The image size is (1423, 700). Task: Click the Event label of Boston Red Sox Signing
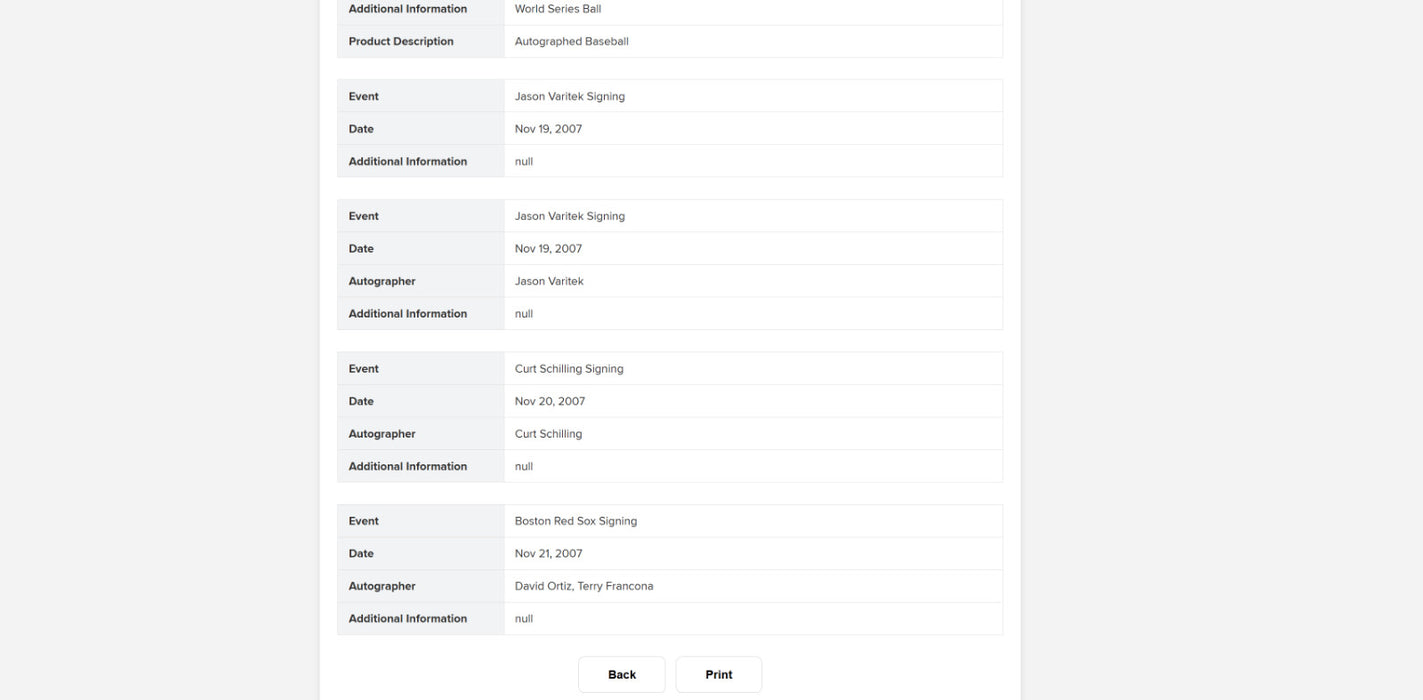[x=364, y=522]
